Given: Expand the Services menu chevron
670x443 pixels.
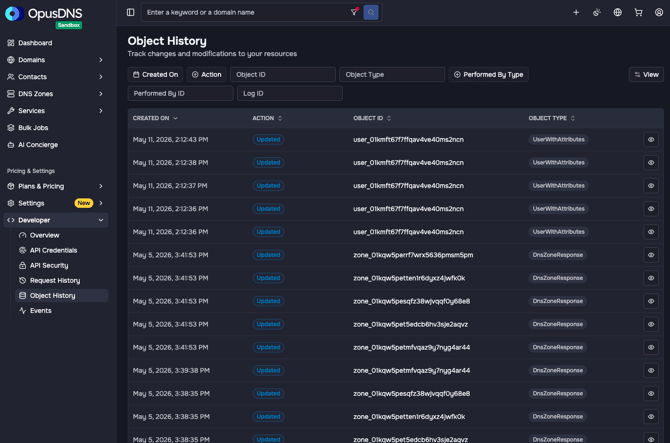Looking at the screenshot, I should 101,111.
